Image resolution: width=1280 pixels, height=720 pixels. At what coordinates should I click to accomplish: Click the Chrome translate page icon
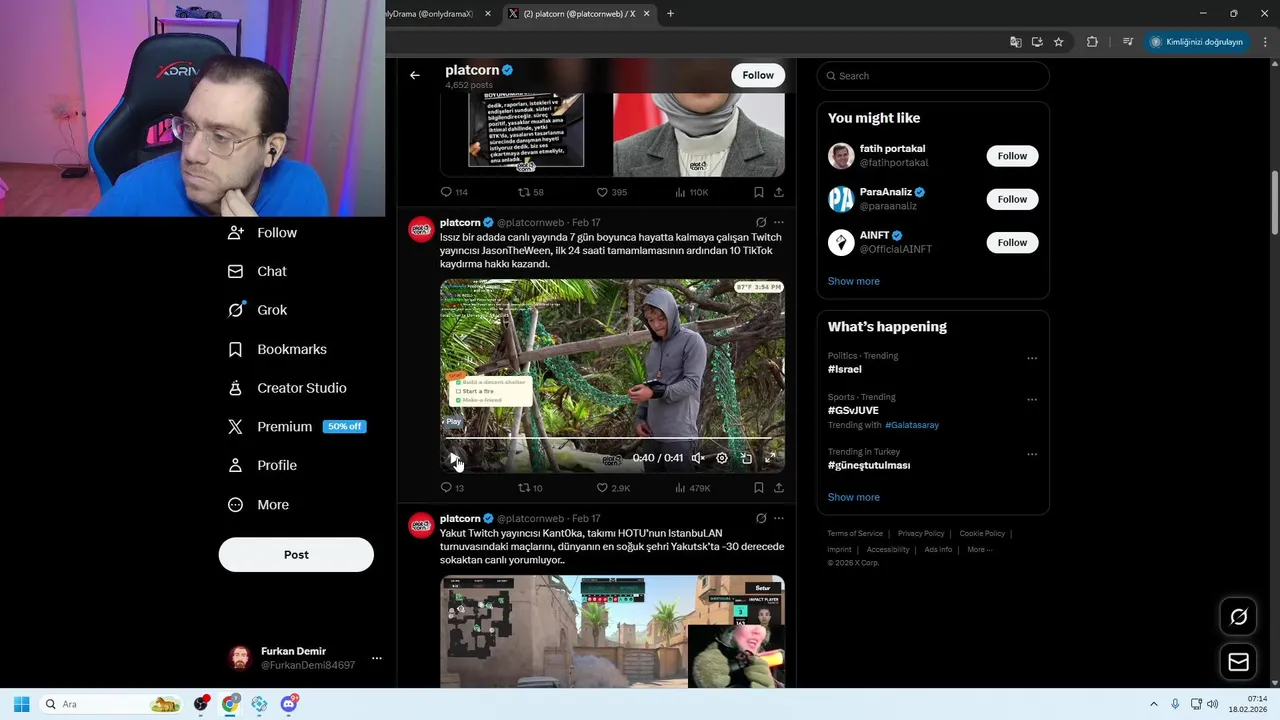pos(1016,42)
